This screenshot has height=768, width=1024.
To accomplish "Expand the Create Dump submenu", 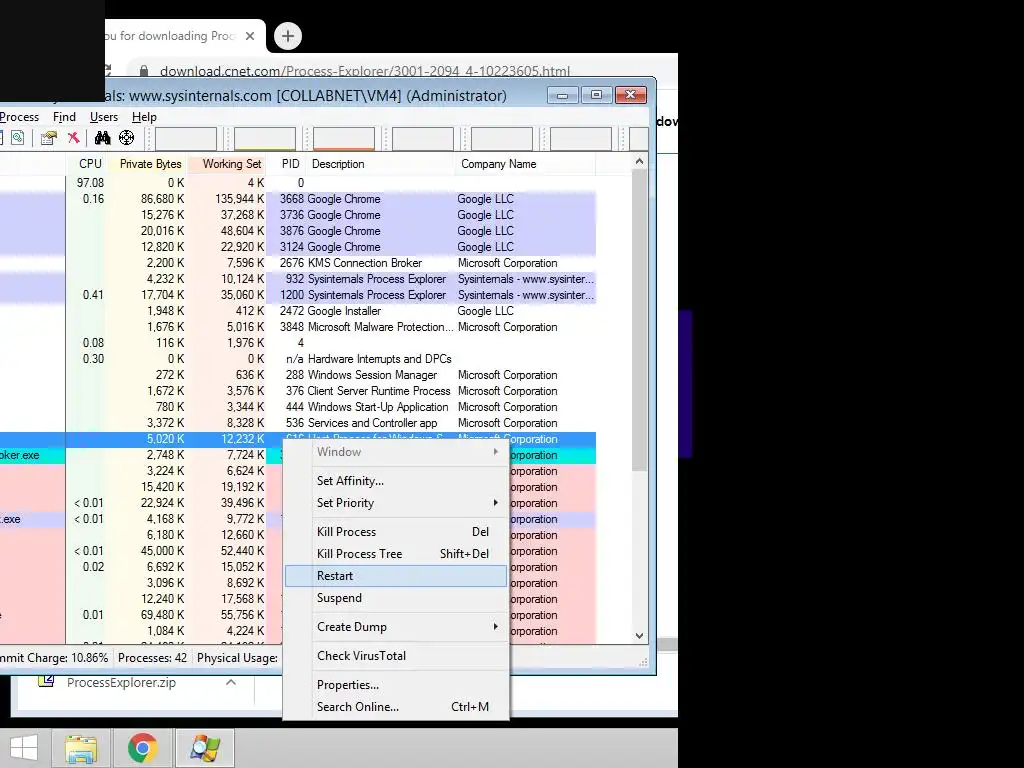I will pos(396,627).
